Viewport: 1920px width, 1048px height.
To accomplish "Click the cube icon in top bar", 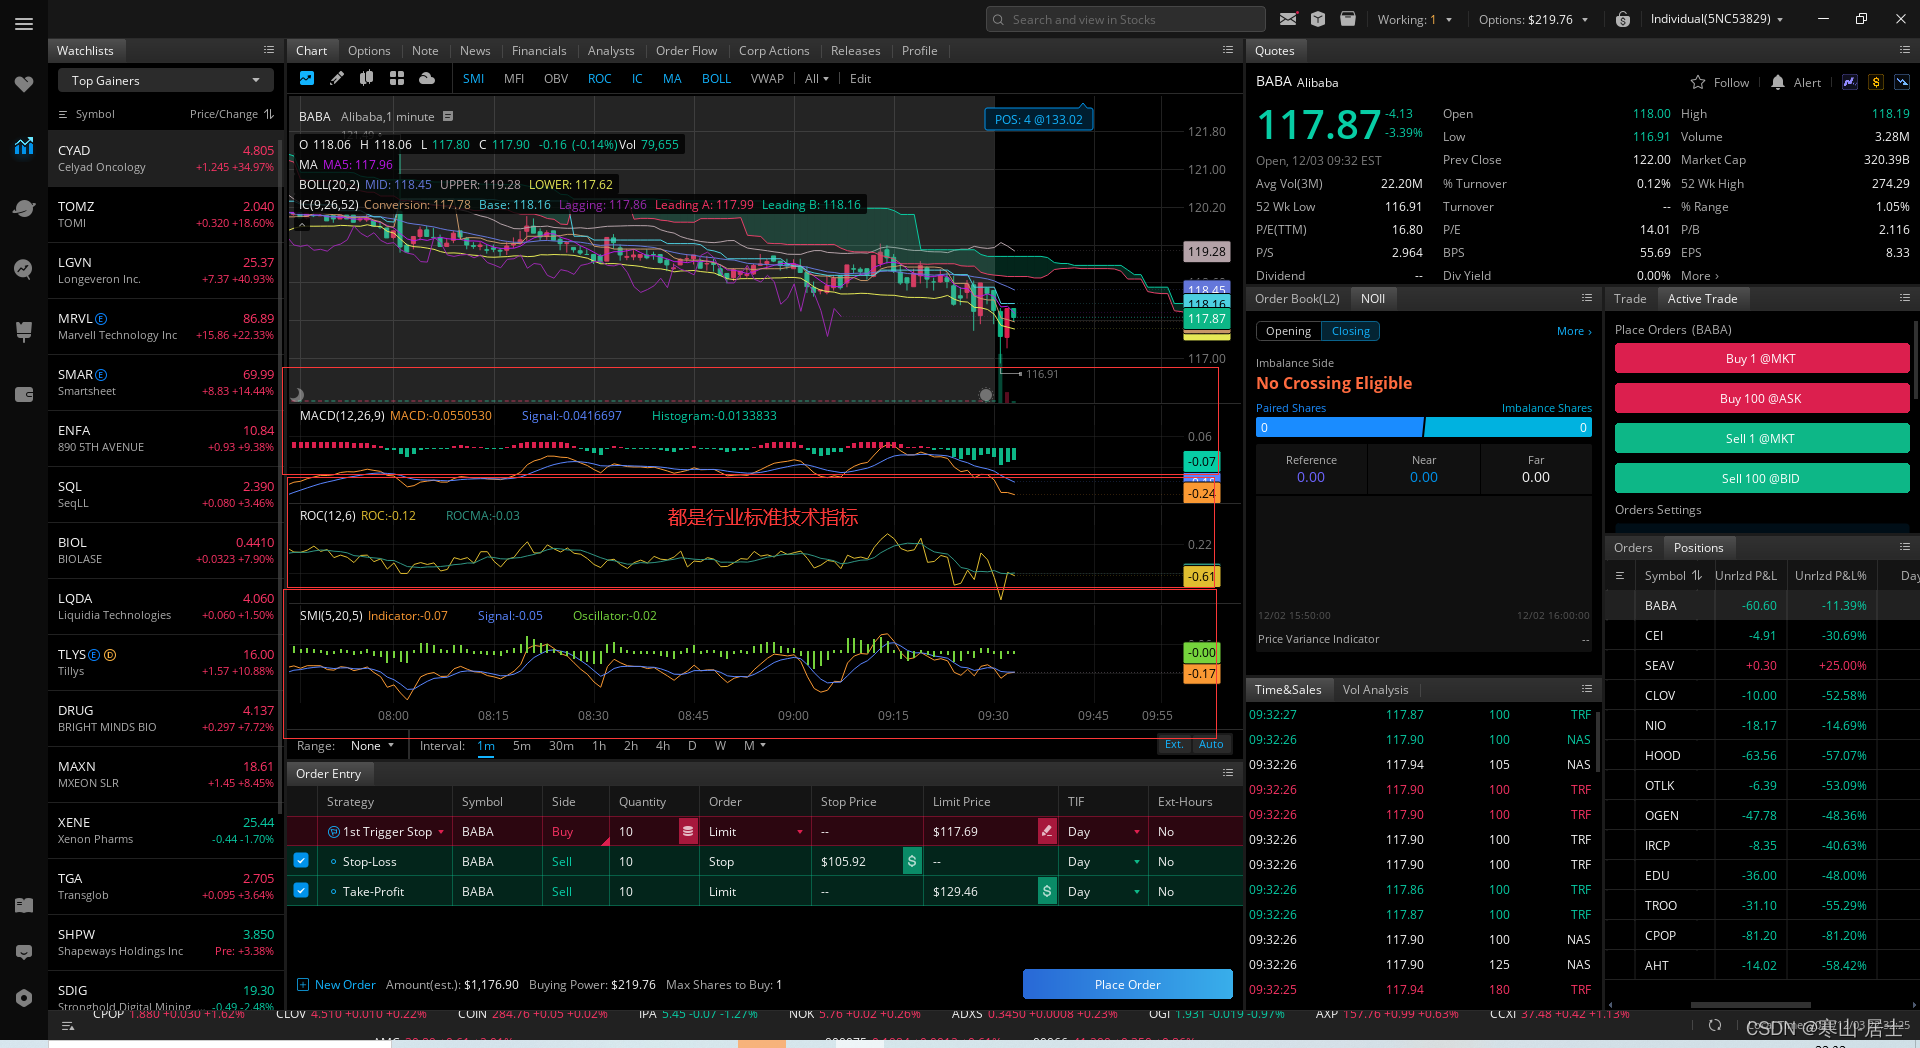I will (1318, 19).
